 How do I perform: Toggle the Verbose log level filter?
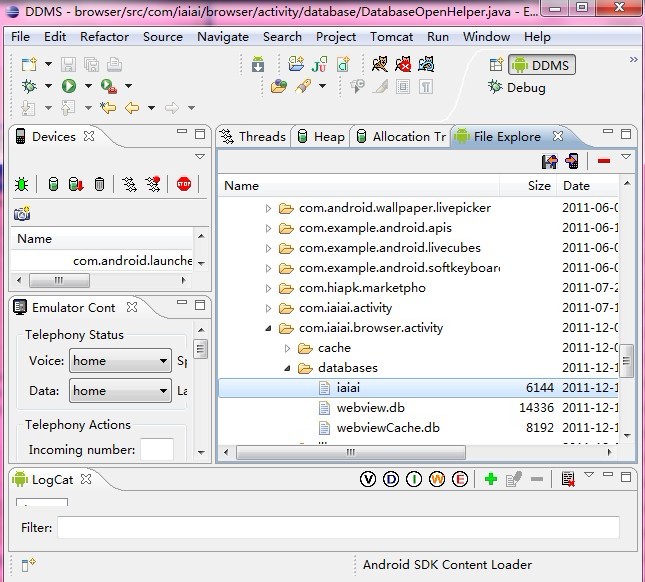tap(368, 480)
